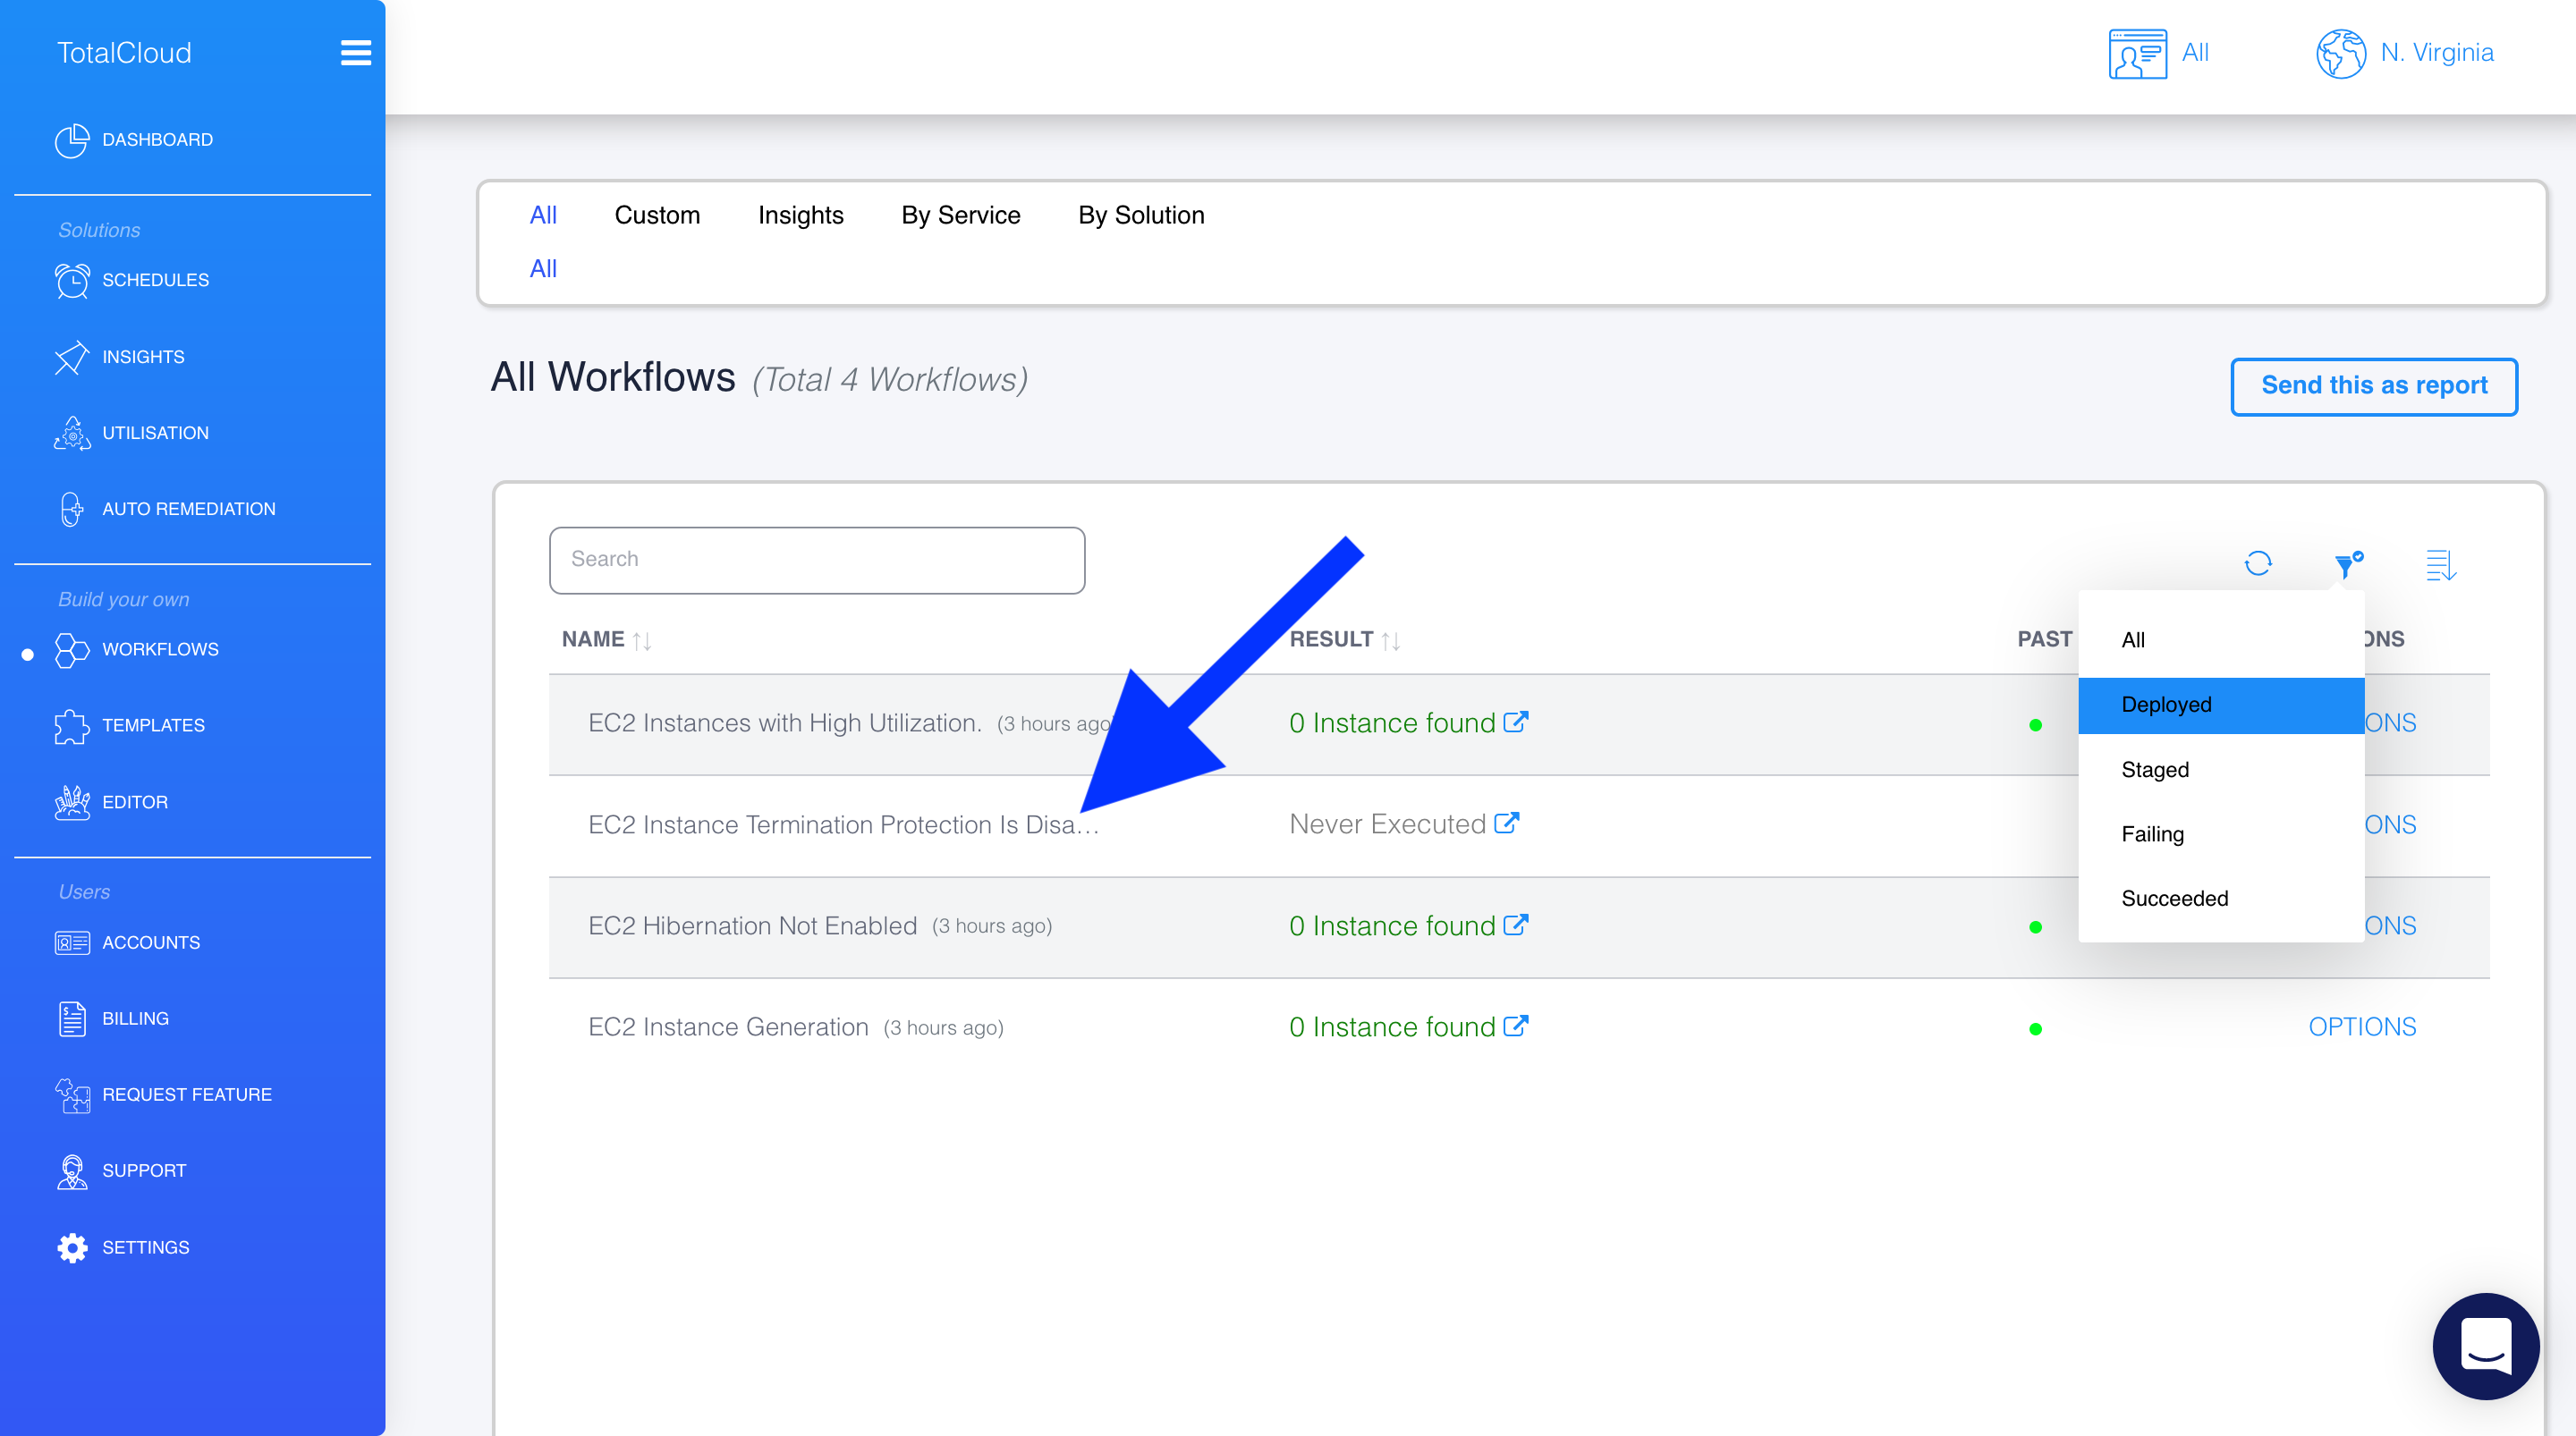
Task: Click the Editor pencils icon
Action: (72, 802)
